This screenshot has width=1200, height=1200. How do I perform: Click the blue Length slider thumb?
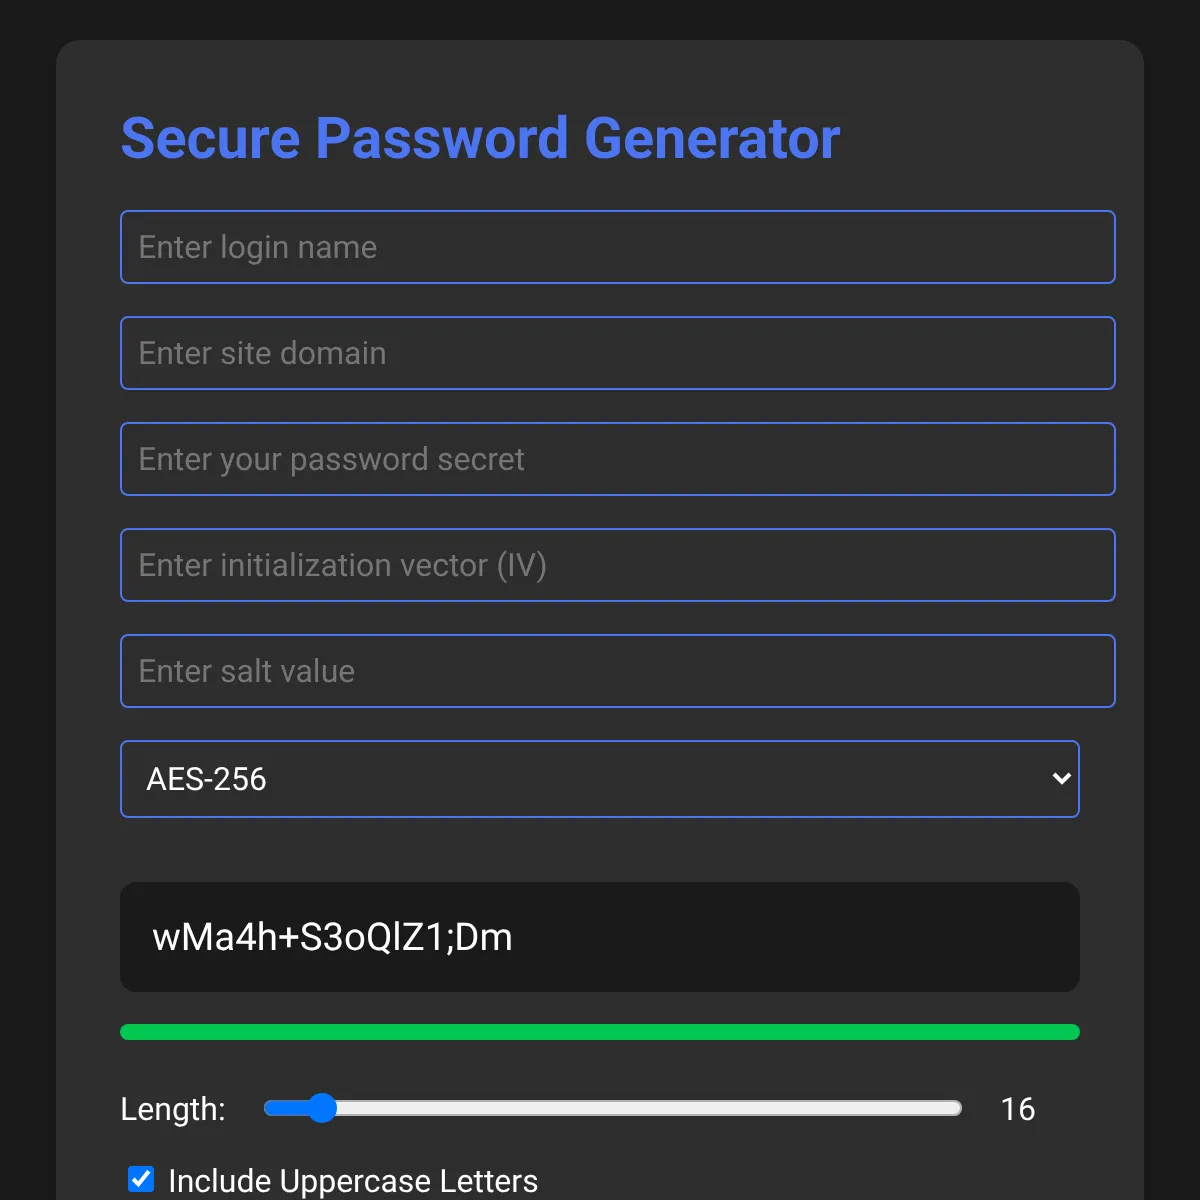coord(321,1108)
